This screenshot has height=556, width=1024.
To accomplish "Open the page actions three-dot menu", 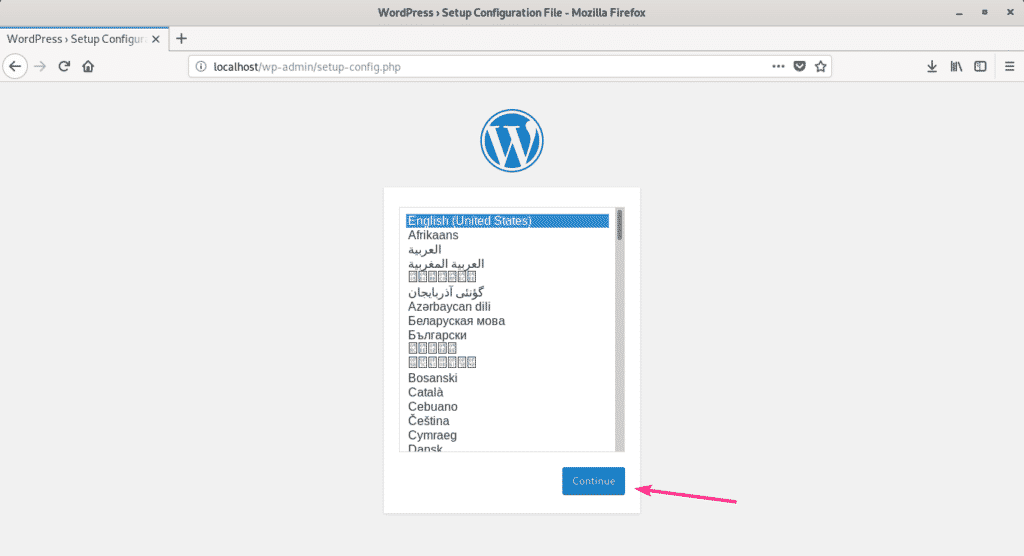I will (778, 66).
